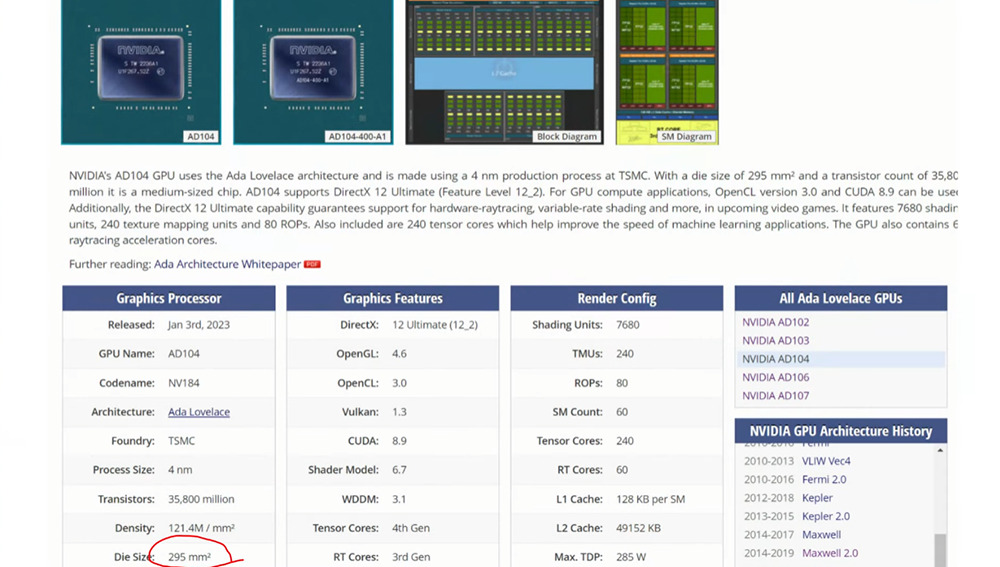Click L1 Cache value '128 KB per SM'
The image size is (1000, 567).
pos(651,499)
